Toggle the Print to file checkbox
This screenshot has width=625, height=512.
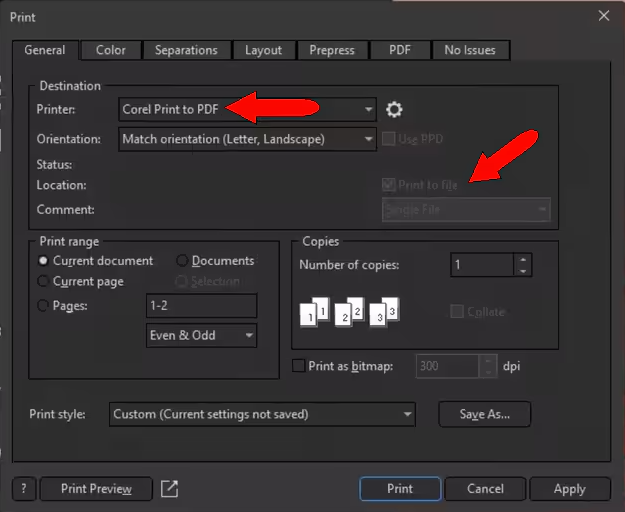pos(388,184)
